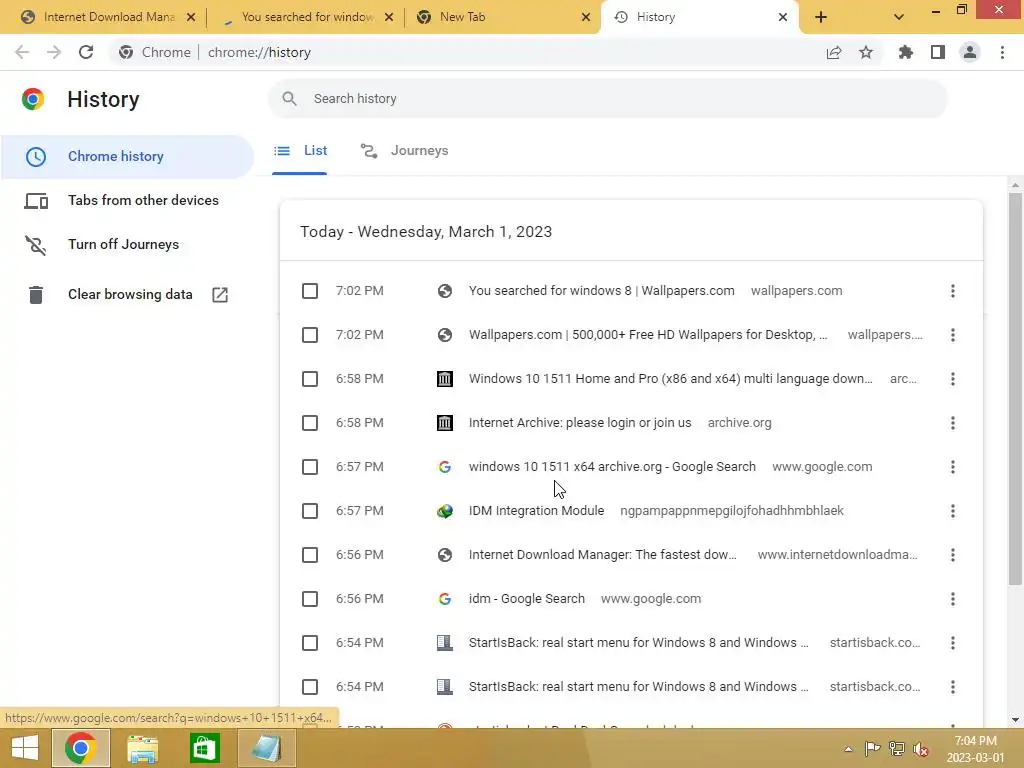The image size is (1024, 768).
Task: Open actions menu for 'windows 10 1511 x64' search row
Action: 953,467
